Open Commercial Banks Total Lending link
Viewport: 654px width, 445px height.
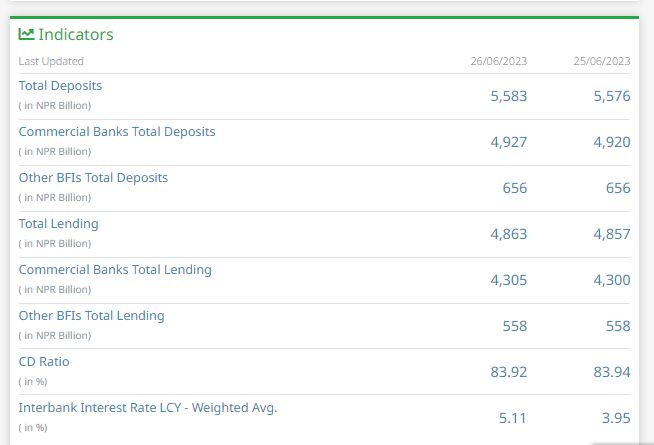tap(115, 270)
